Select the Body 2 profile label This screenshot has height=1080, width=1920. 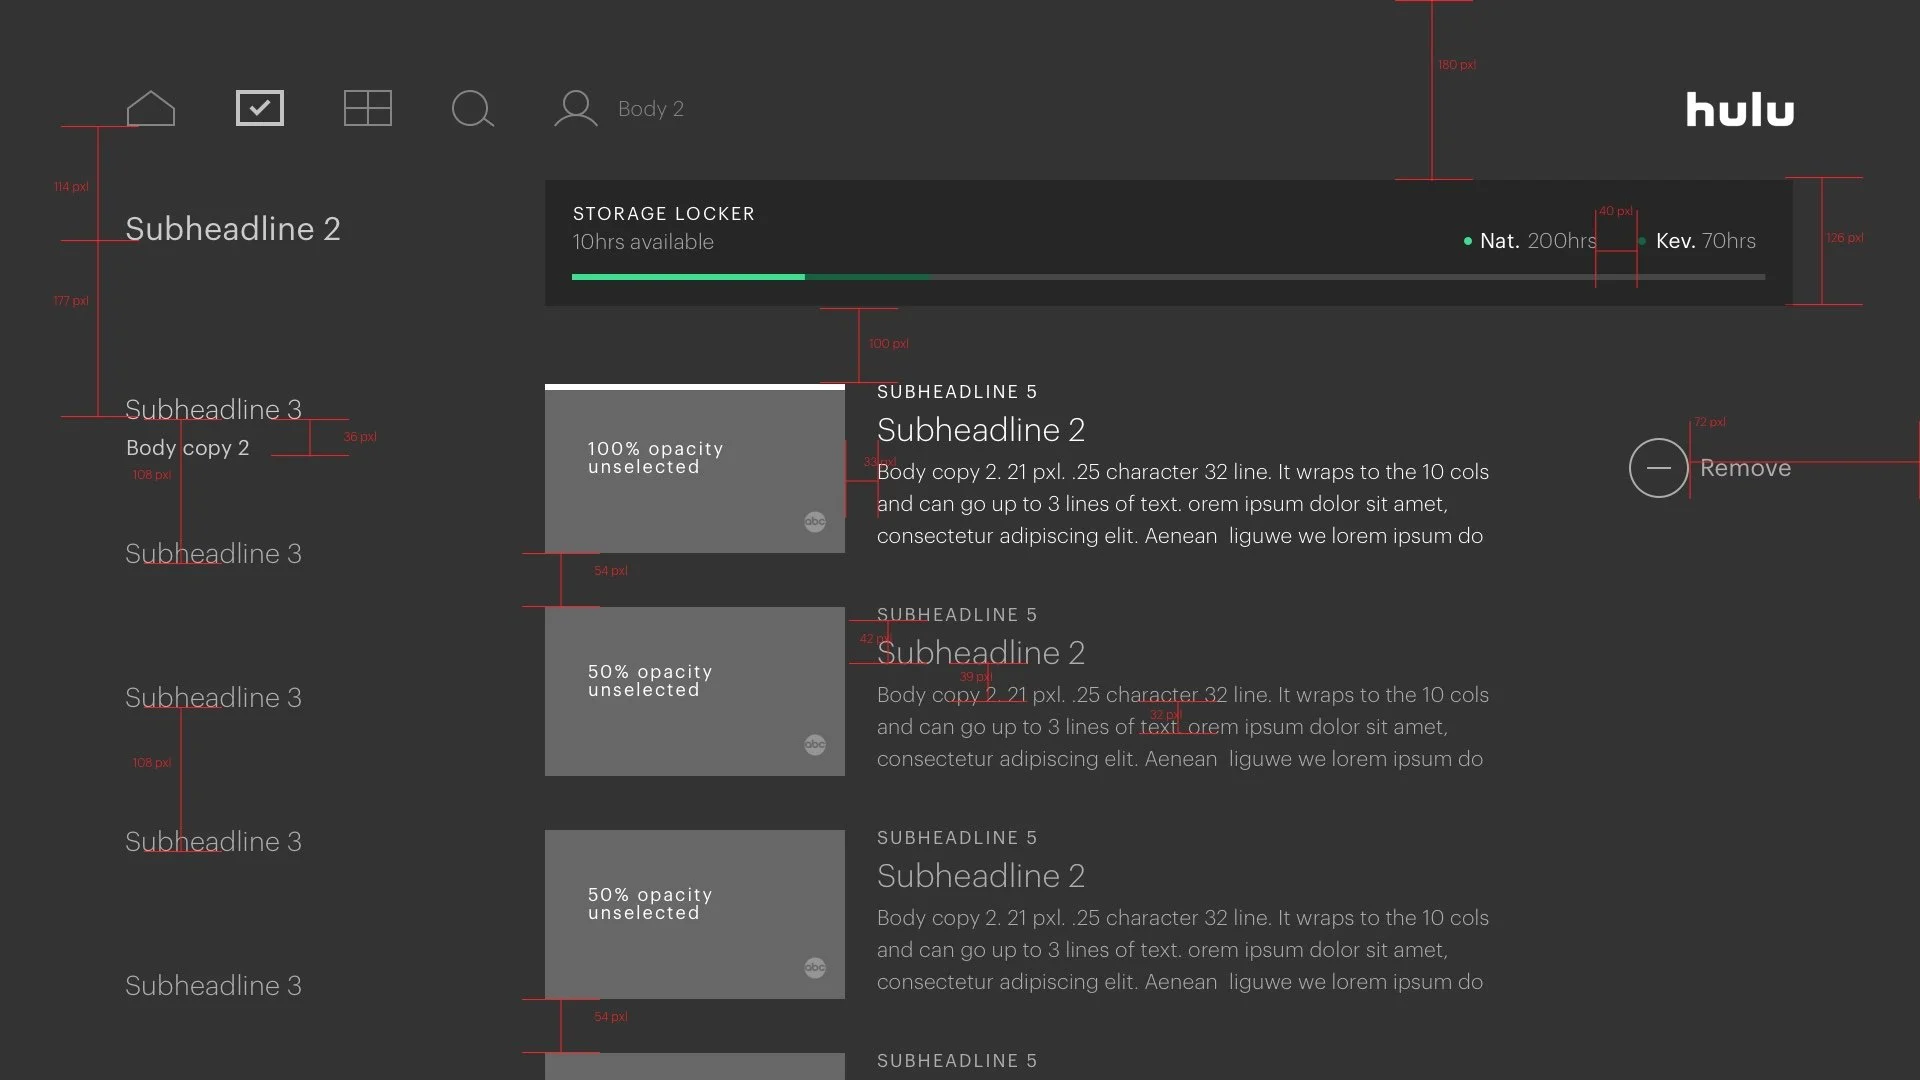651,109
